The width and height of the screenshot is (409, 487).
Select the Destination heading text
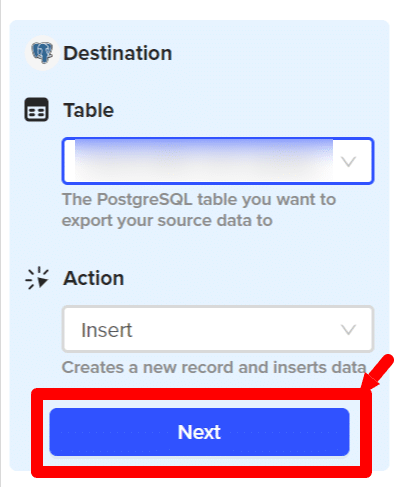tap(118, 53)
